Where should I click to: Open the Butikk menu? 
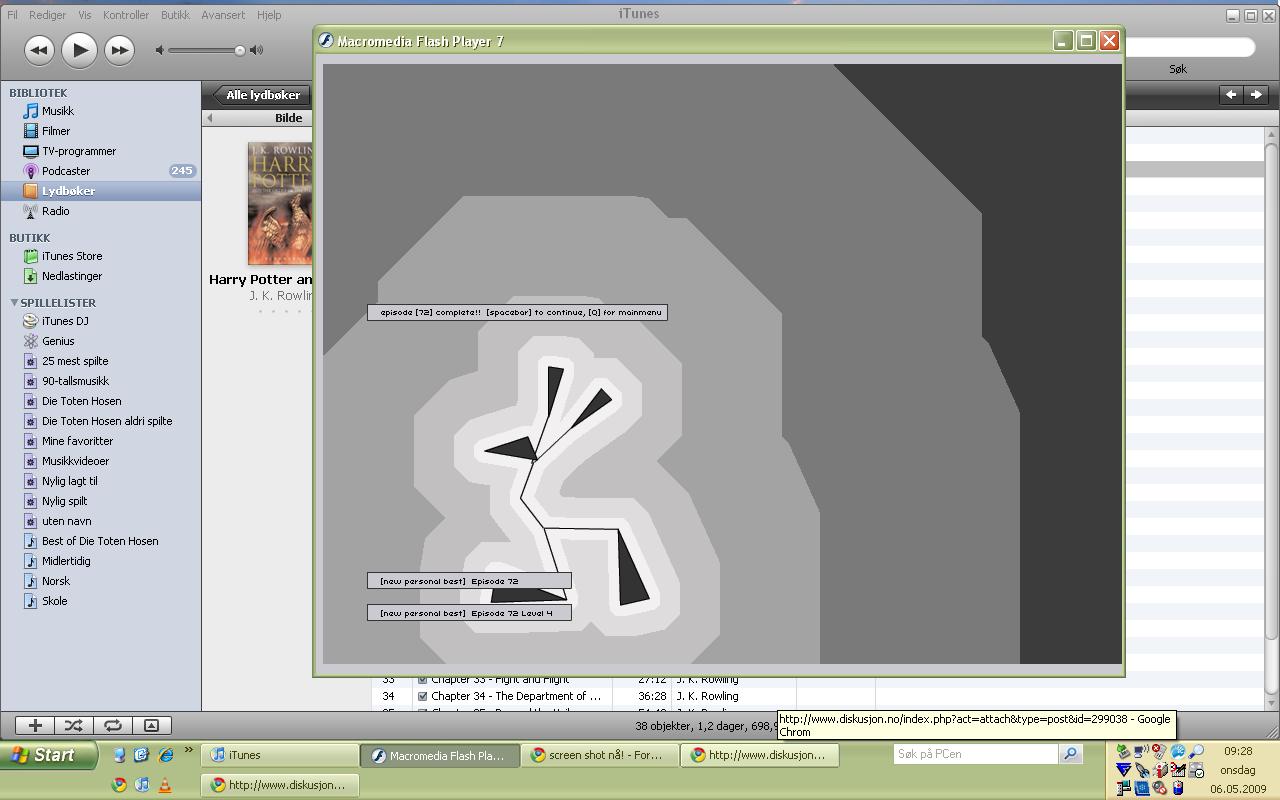coord(175,15)
